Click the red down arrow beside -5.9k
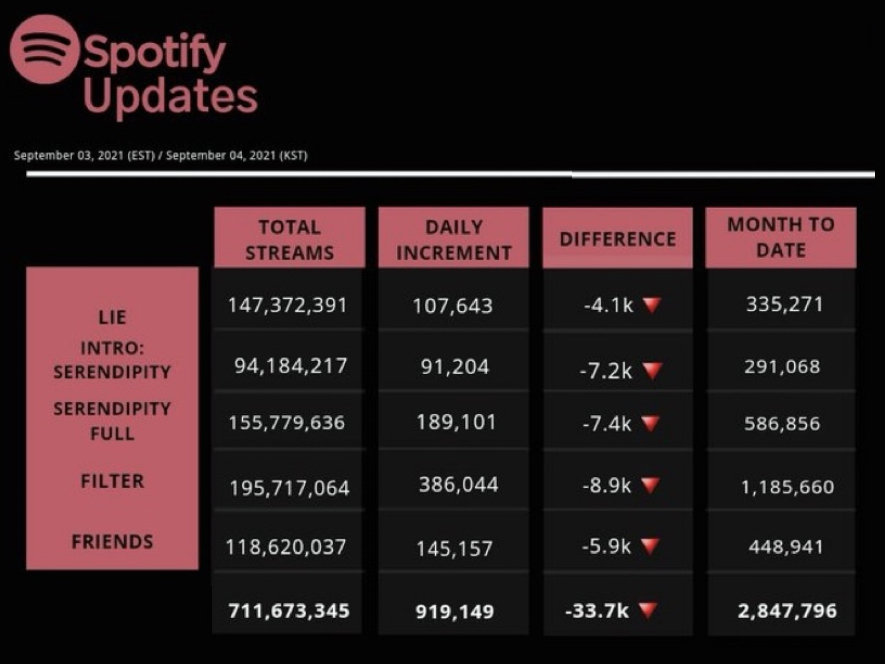The width and height of the screenshot is (885, 664). tap(651, 546)
